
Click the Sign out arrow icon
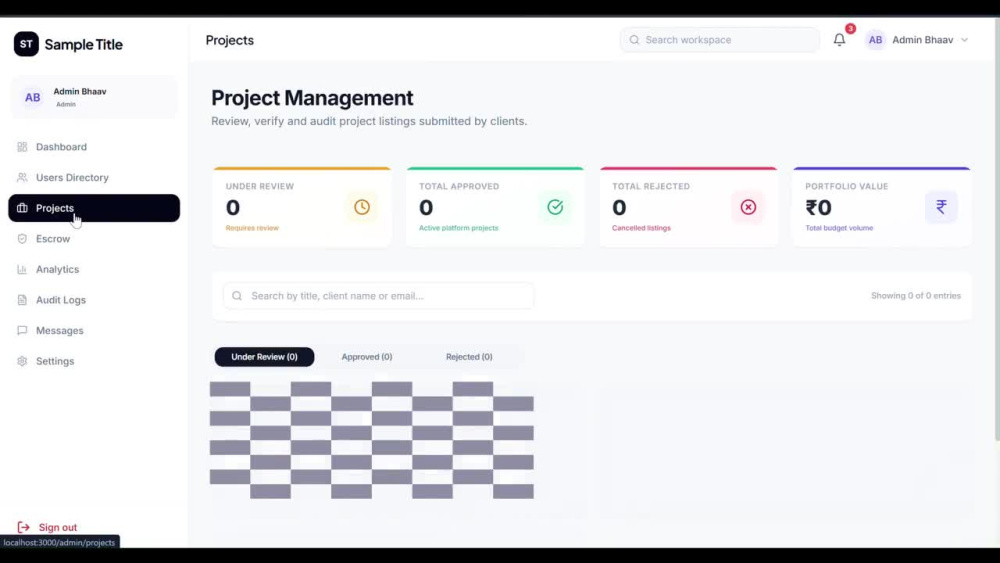pyautogui.click(x=24, y=527)
